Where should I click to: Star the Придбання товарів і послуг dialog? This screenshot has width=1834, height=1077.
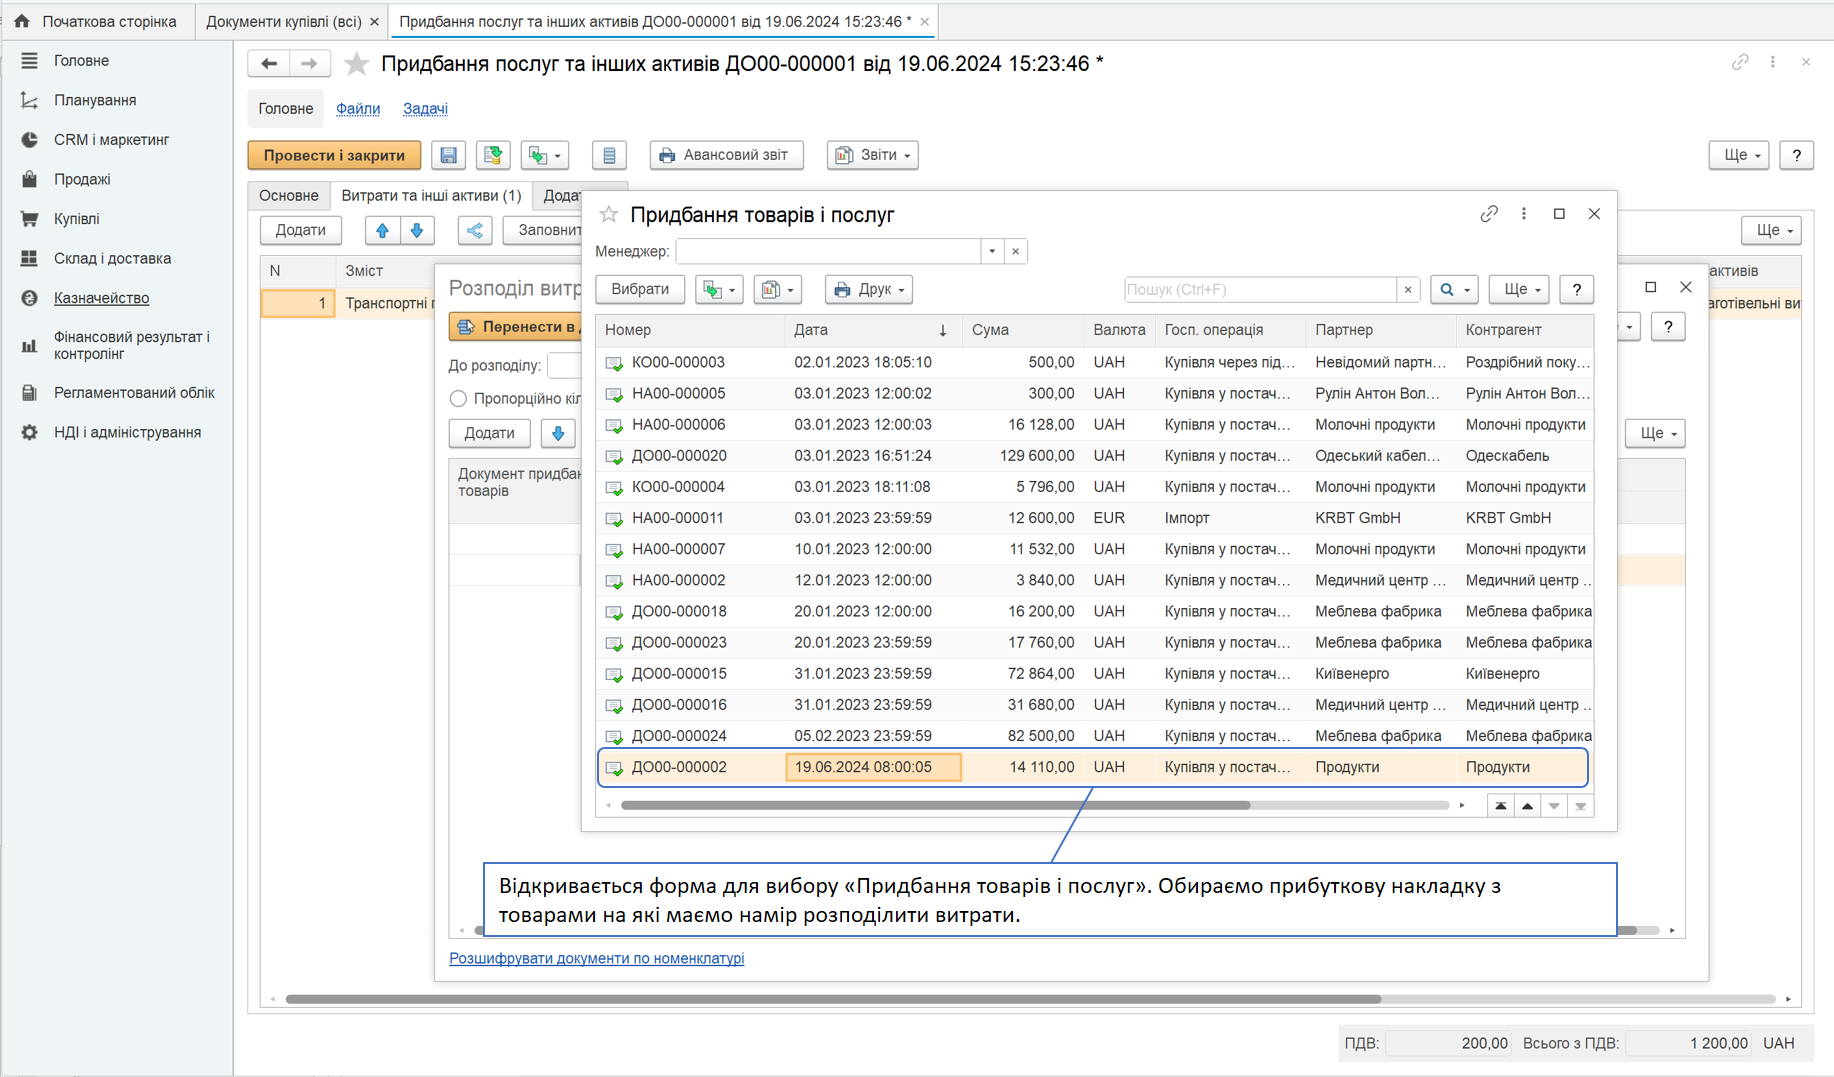point(608,214)
